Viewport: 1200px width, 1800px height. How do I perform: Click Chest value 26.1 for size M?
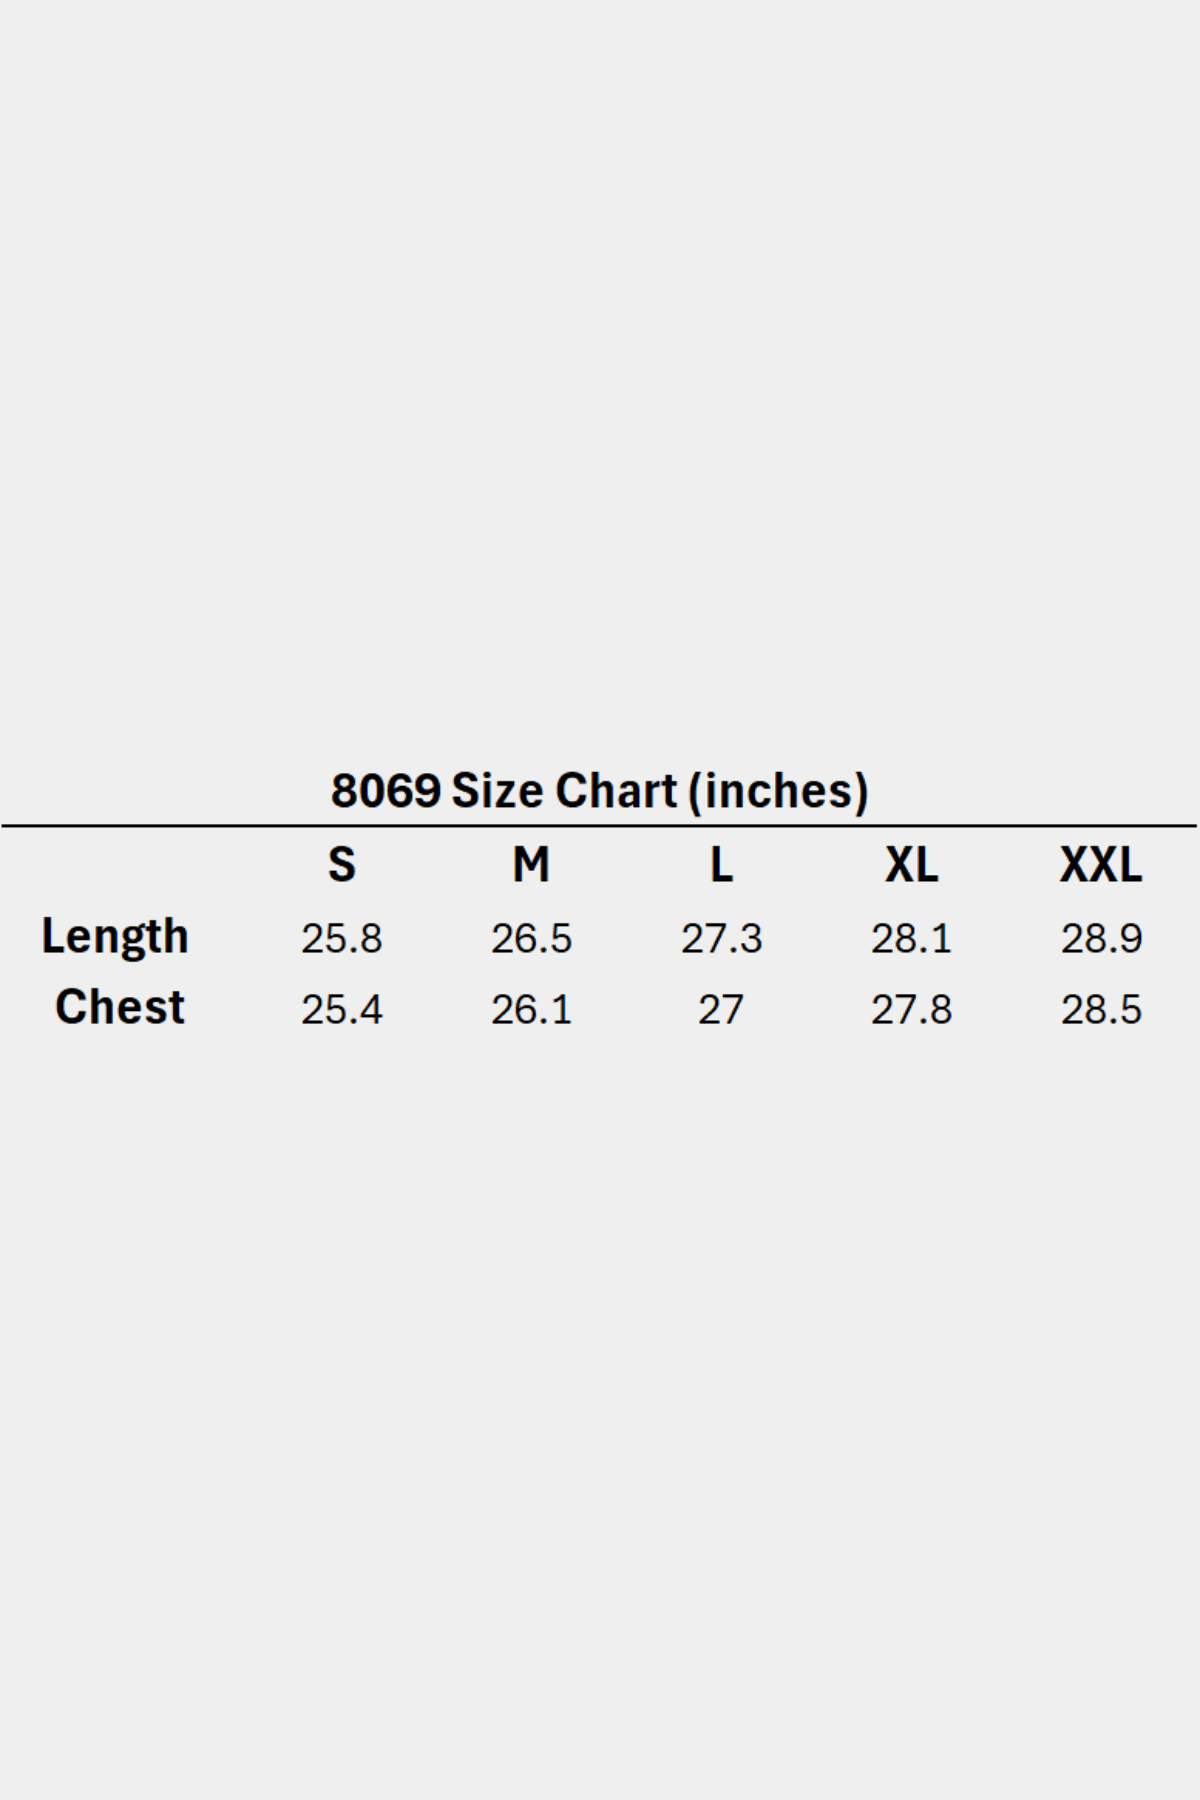tap(531, 1010)
